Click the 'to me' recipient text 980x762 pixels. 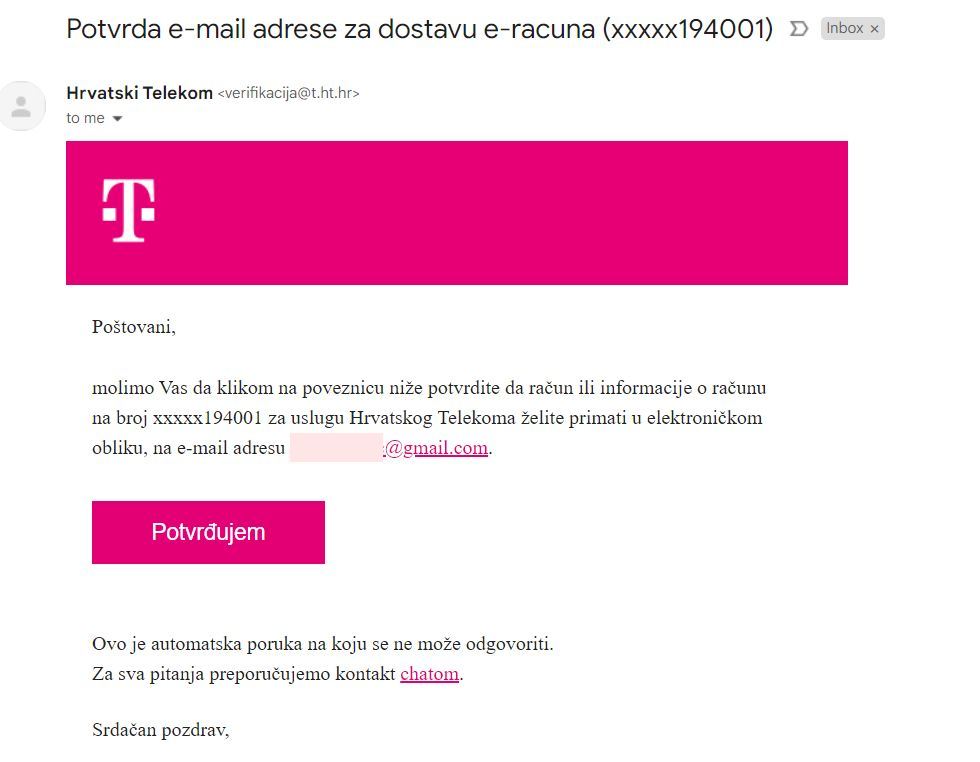pos(85,118)
